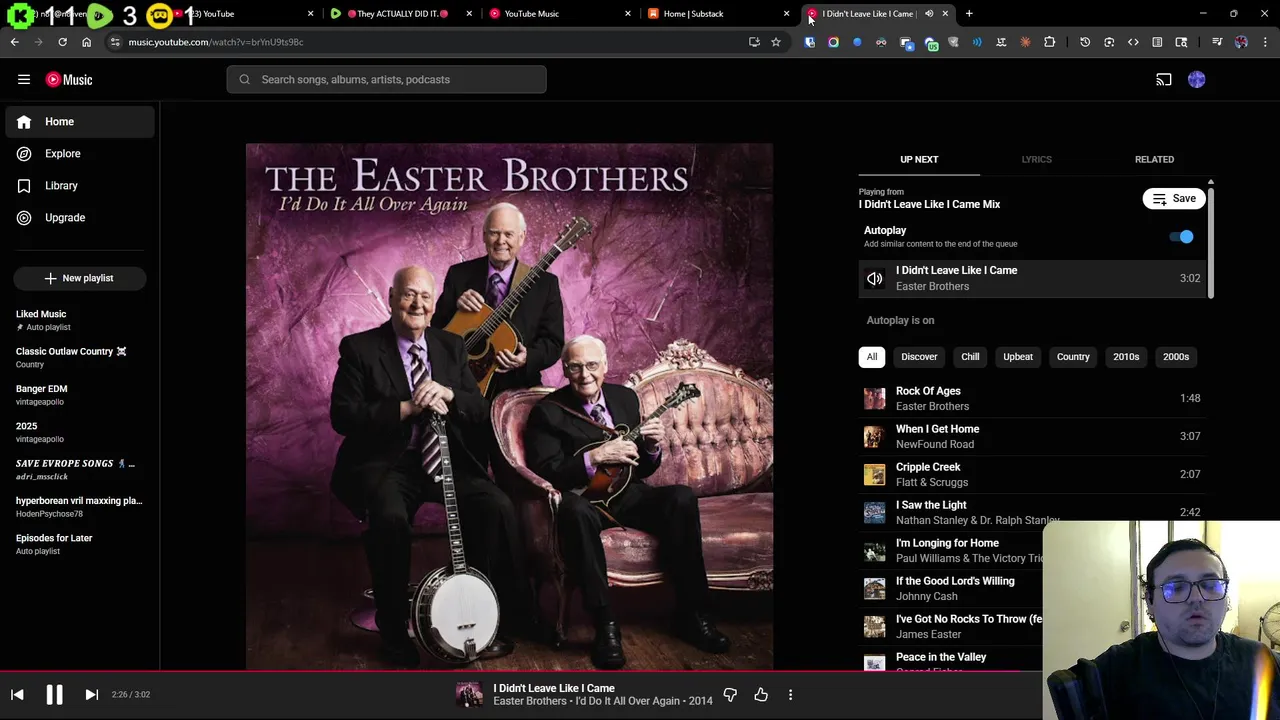Open the Library section
The width and height of the screenshot is (1280, 720).
[x=80, y=186]
